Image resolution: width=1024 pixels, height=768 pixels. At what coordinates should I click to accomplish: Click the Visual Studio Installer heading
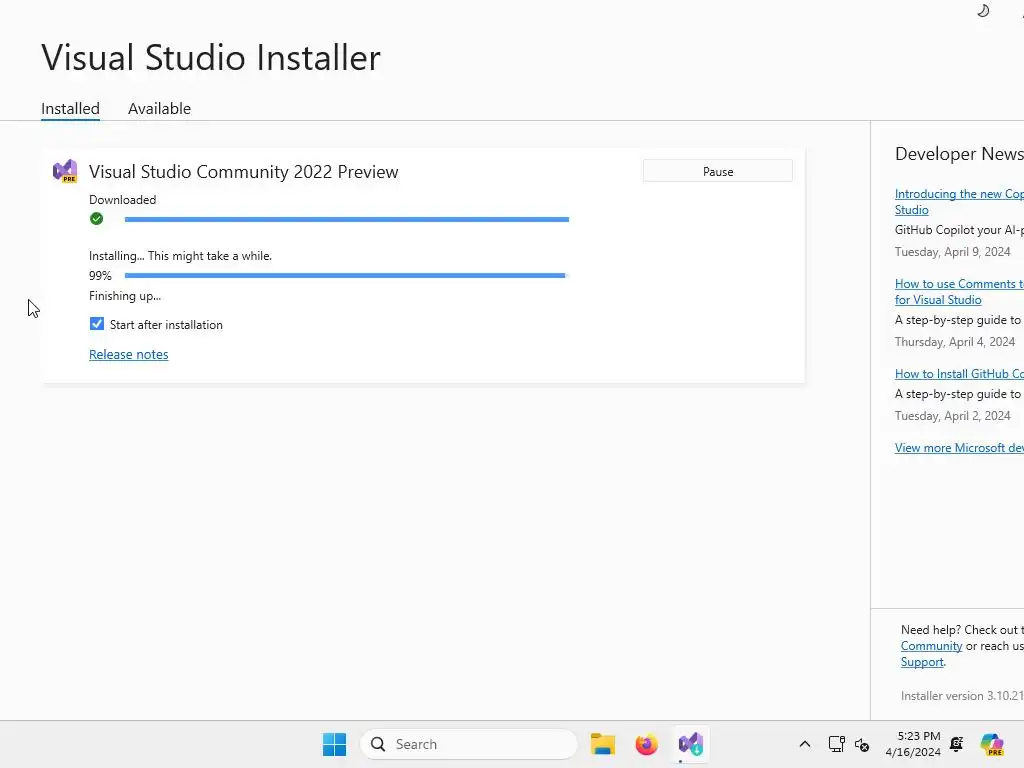pos(211,57)
